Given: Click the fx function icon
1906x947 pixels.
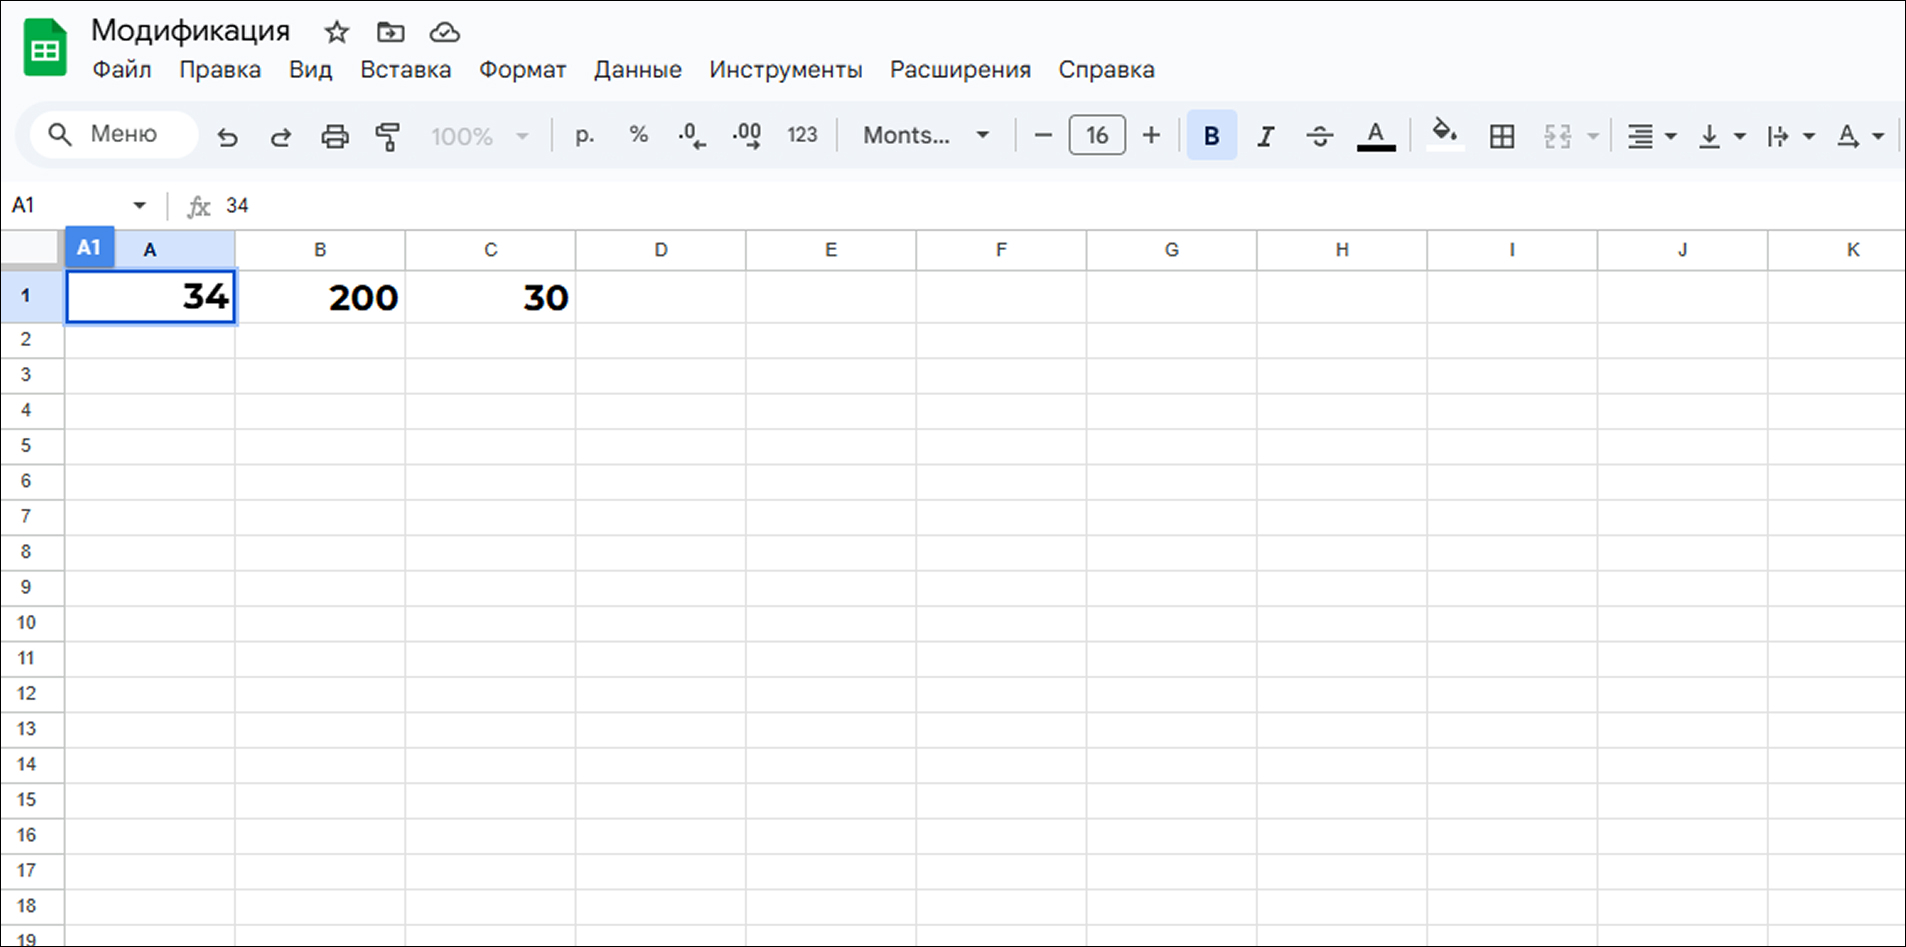Looking at the screenshot, I should [199, 206].
